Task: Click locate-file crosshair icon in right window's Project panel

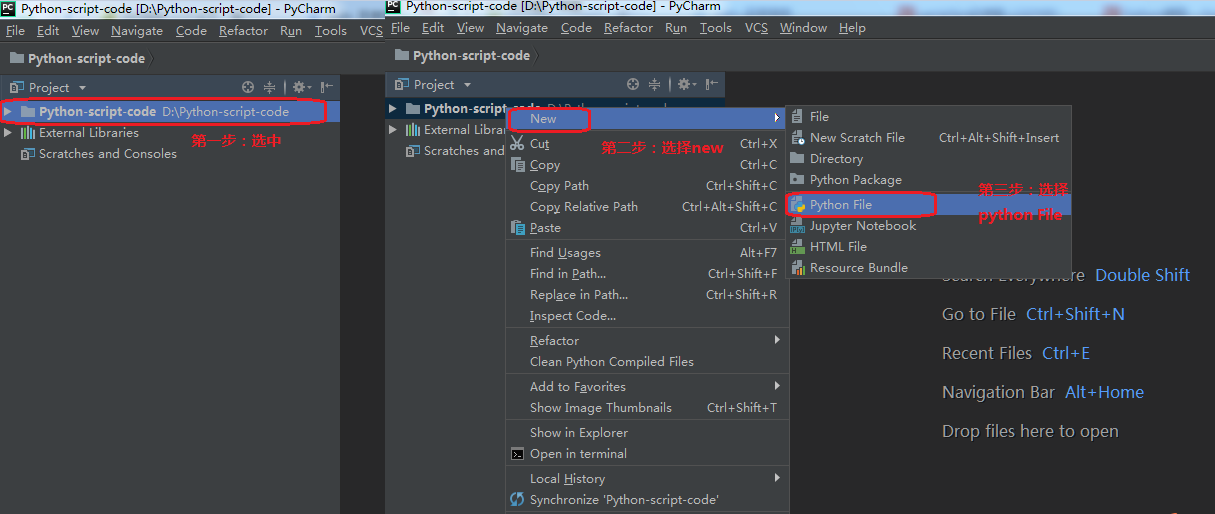Action: pos(633,85)
